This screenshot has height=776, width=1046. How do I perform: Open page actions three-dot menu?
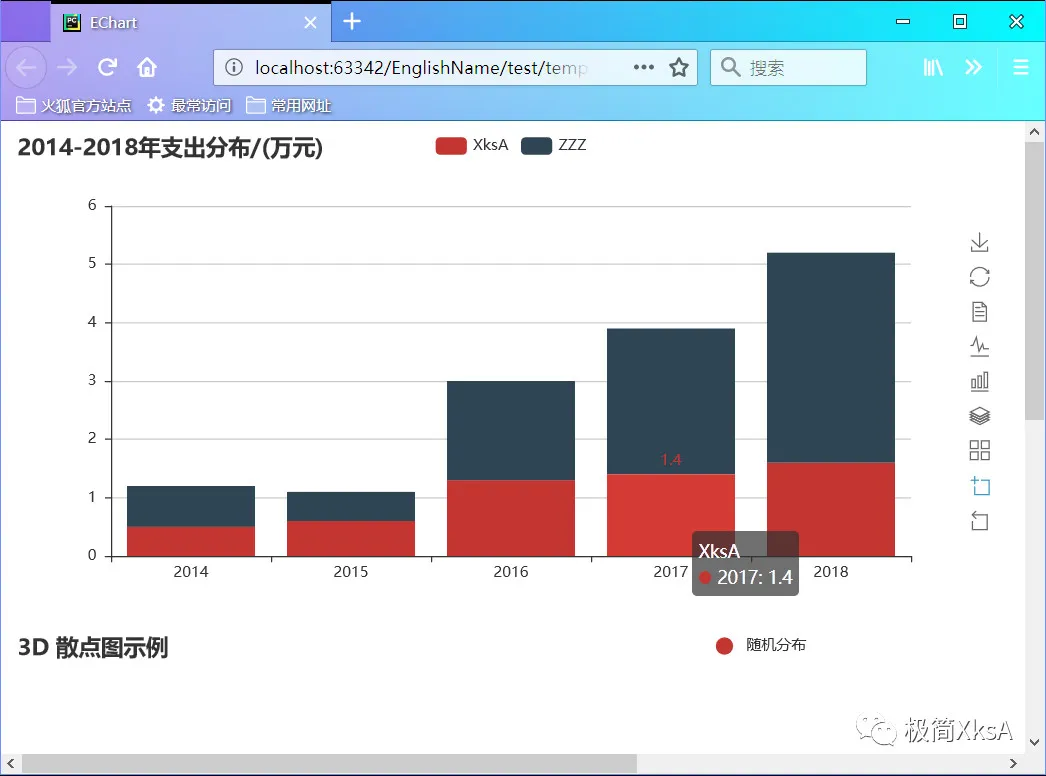pyautogui.click(x=644, y=67)
